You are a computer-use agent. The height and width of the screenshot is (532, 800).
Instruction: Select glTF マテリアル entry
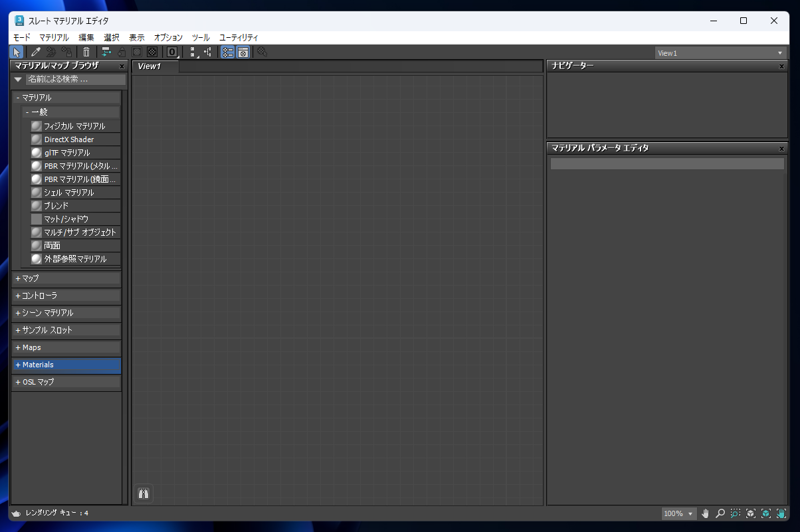(75, 153)
